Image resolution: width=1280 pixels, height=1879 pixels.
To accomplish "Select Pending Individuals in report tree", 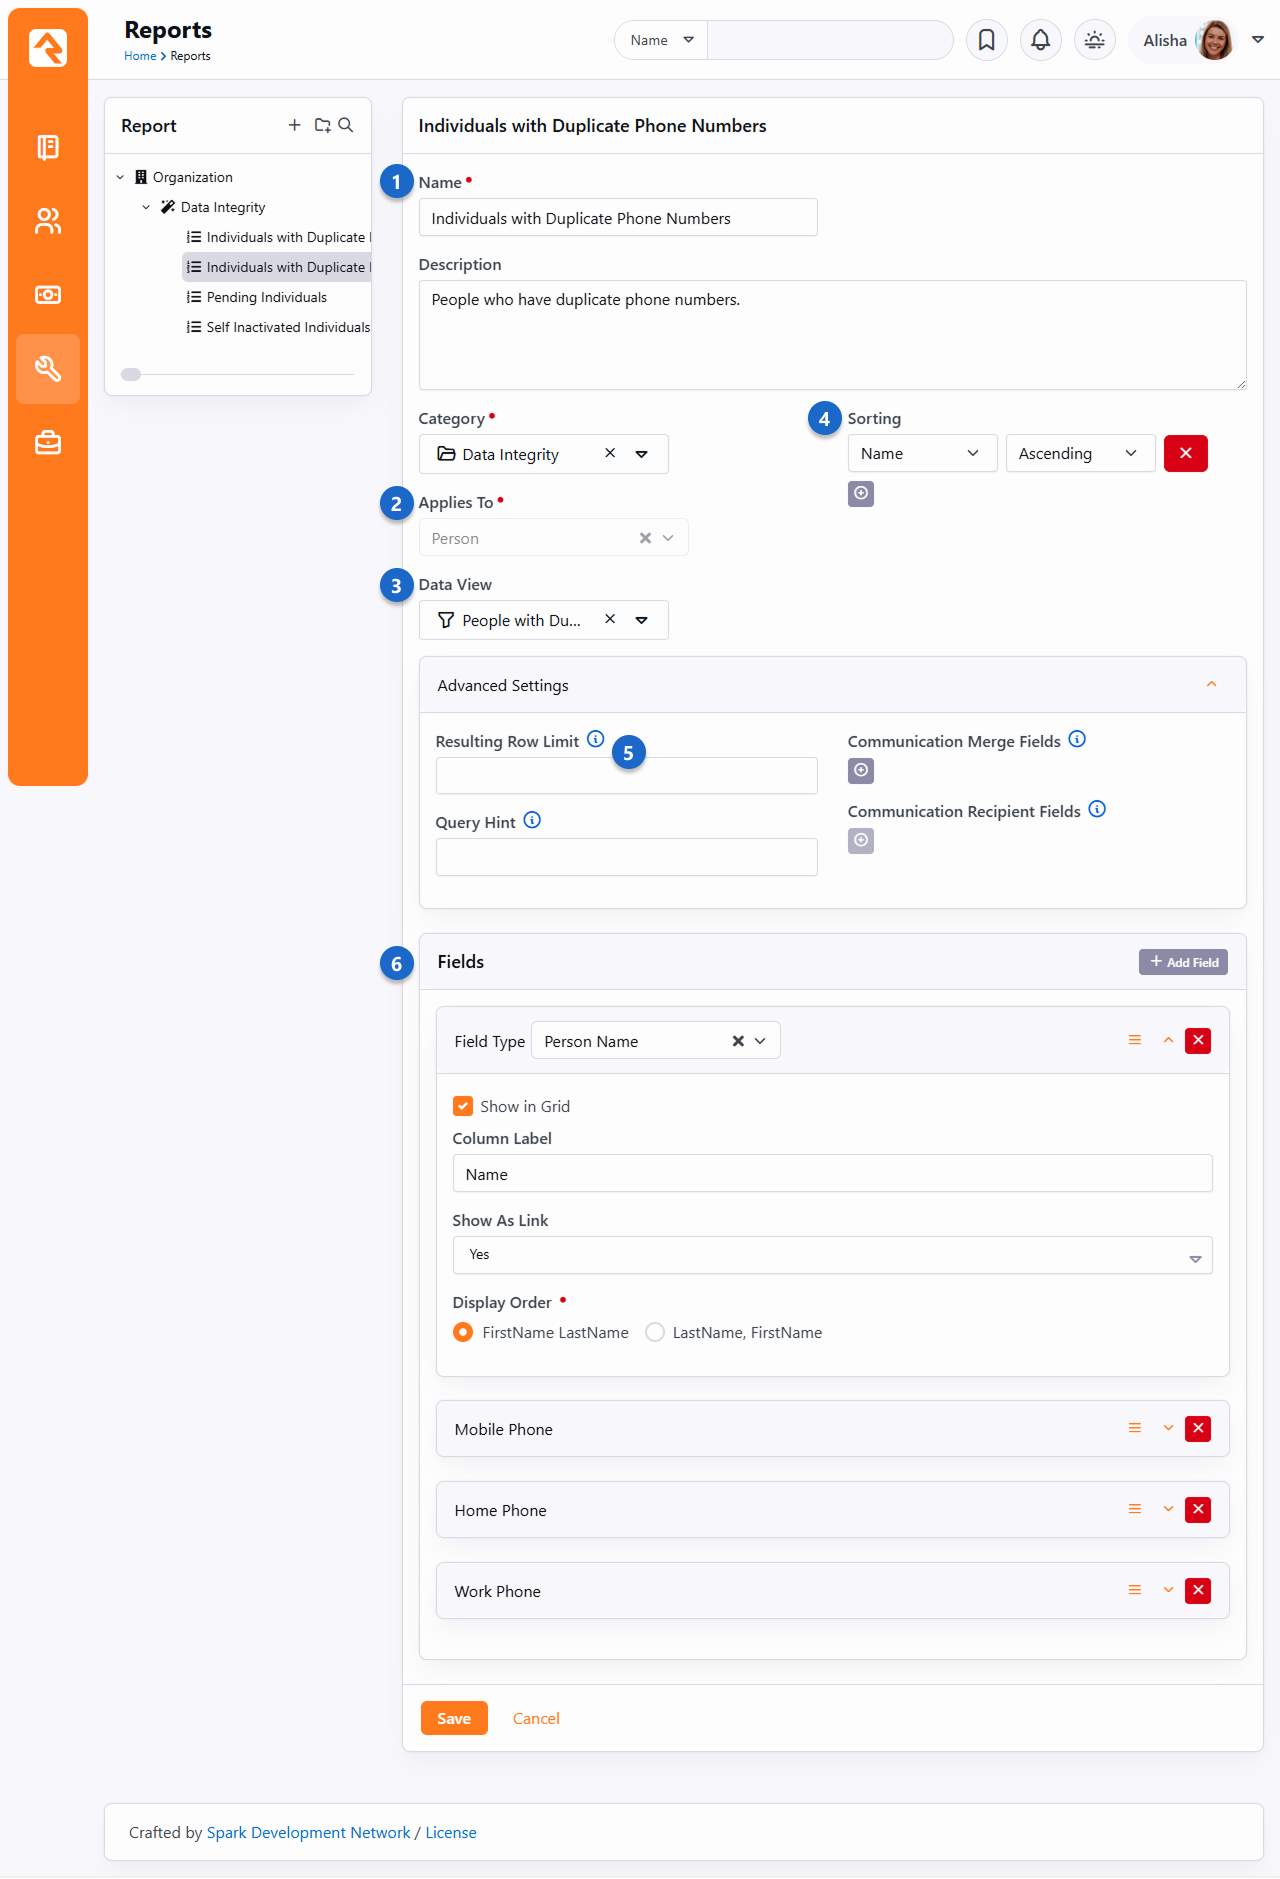I will (266, 297).
